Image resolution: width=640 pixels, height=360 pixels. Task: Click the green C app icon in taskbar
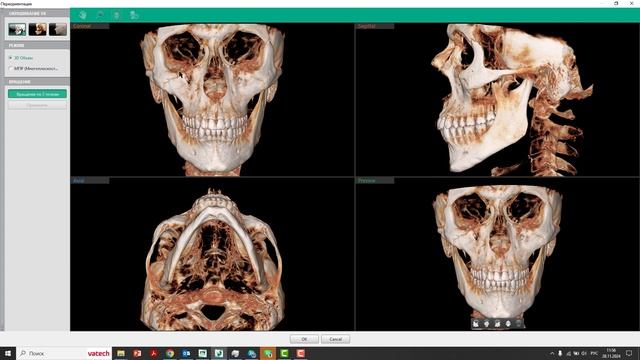coord(284,353)
